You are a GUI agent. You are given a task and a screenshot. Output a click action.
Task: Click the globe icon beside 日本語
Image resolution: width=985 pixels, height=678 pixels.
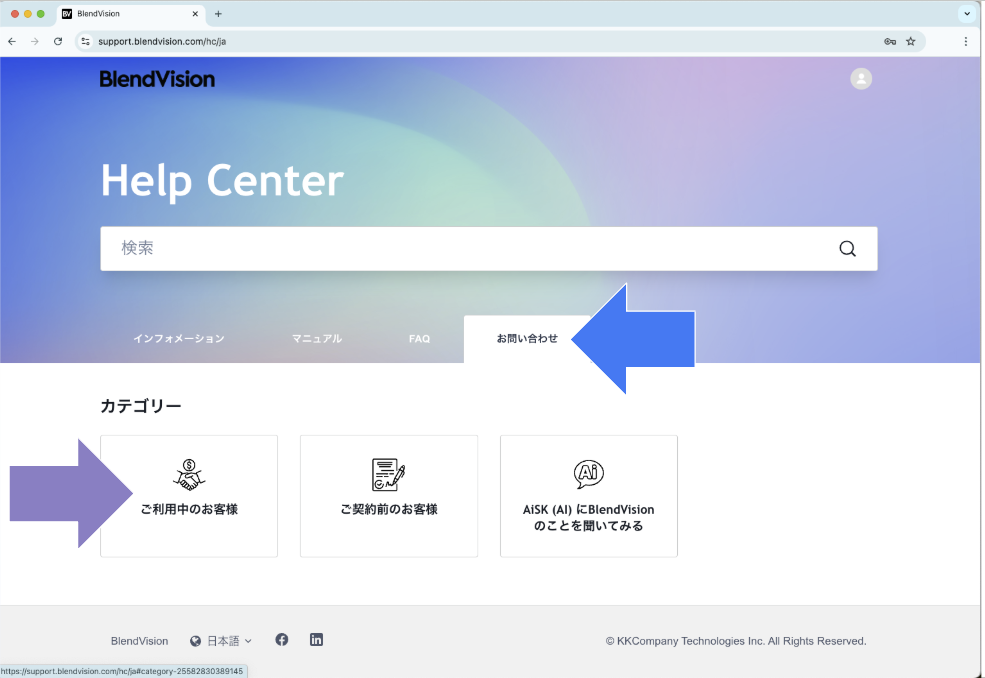coord(195,641)
